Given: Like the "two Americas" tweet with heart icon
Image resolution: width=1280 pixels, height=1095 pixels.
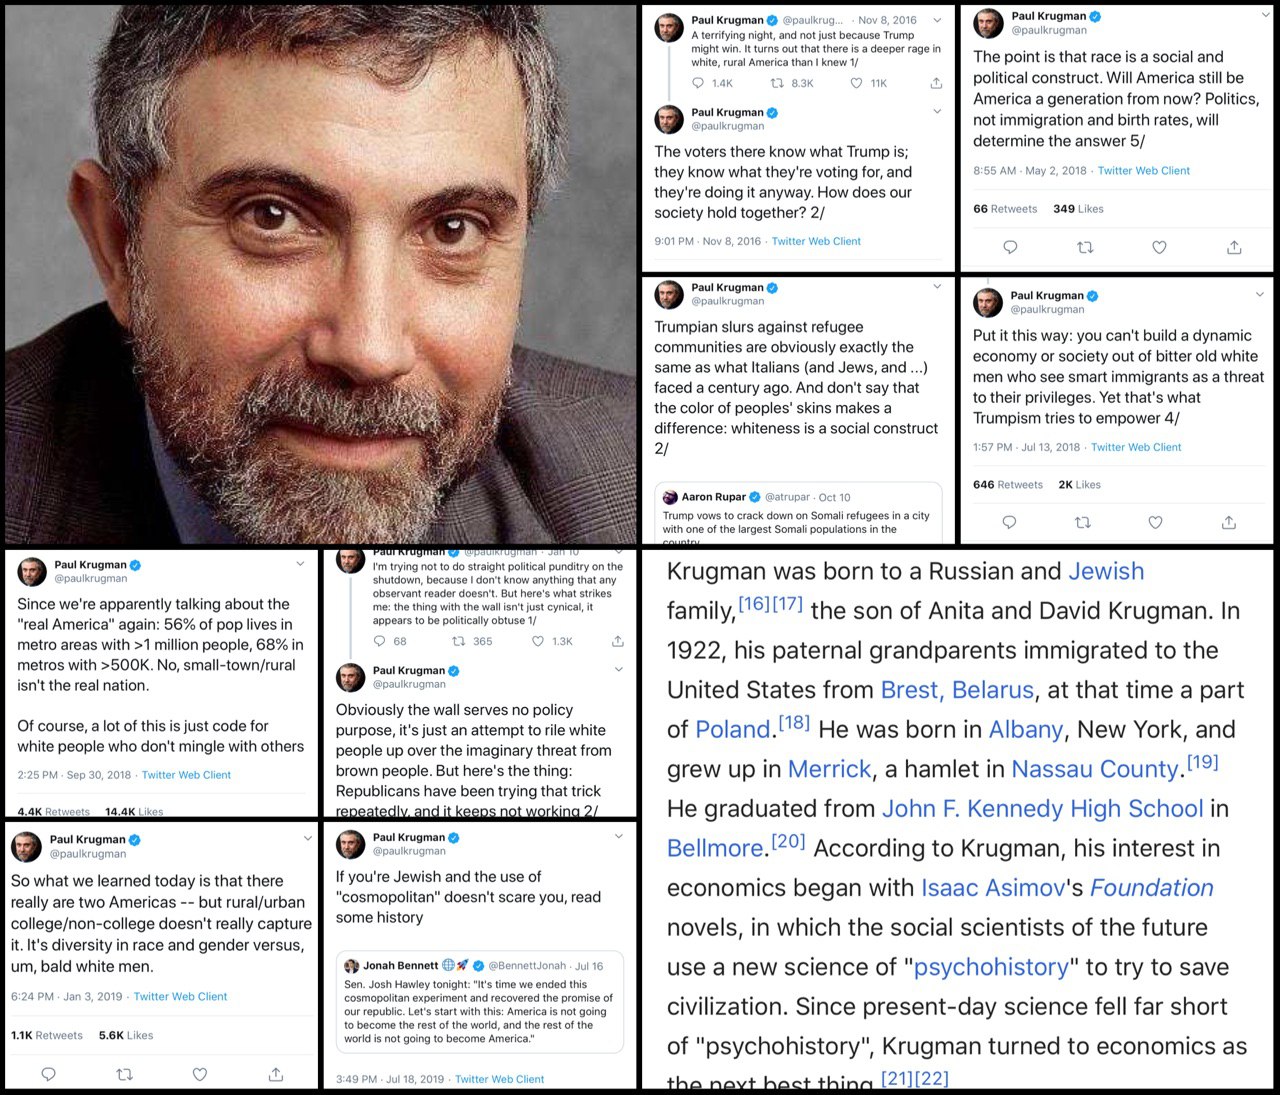Looking at the screenshot, I should pos(200,1074).
